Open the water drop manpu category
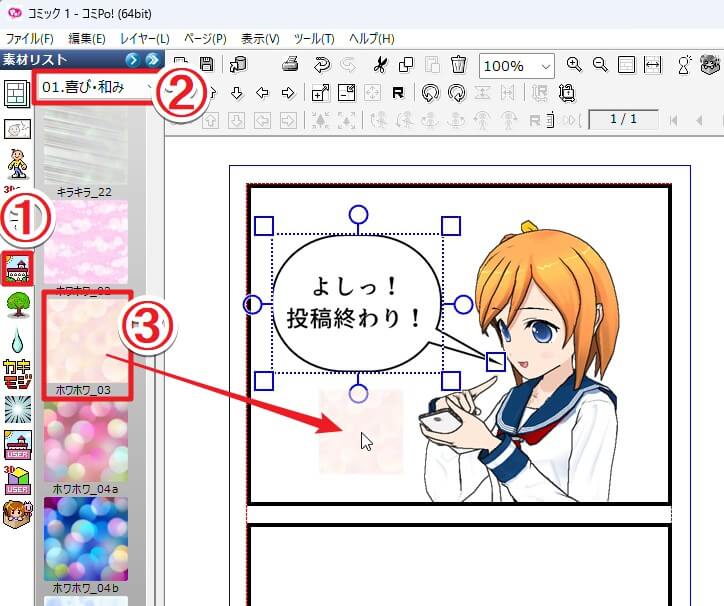This screenshot has height=606, width=724. (18, 340)
